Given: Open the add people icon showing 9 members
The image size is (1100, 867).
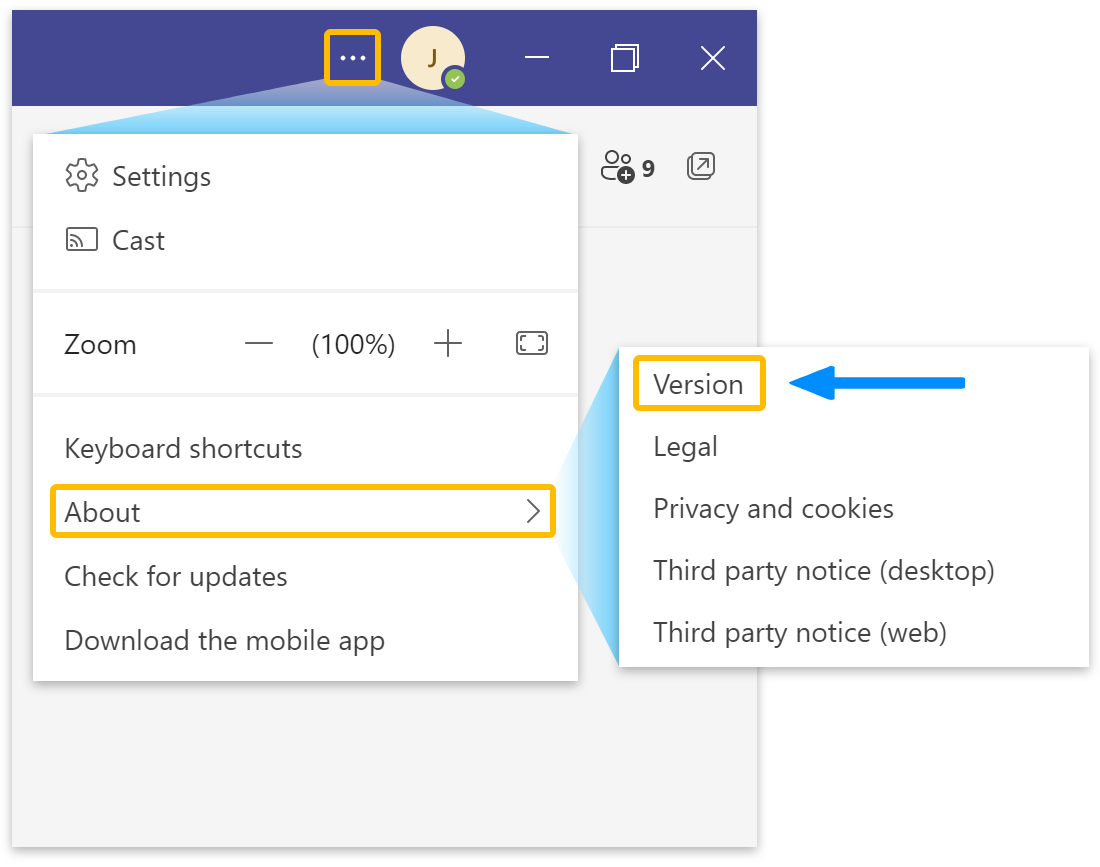Looking at the screenshot, I should click(x=619, y=167).
